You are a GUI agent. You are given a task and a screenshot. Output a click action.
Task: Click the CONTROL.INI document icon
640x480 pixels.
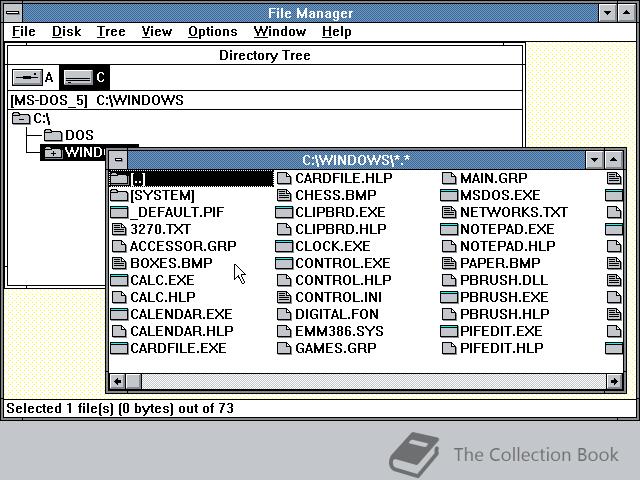[284, 297]
